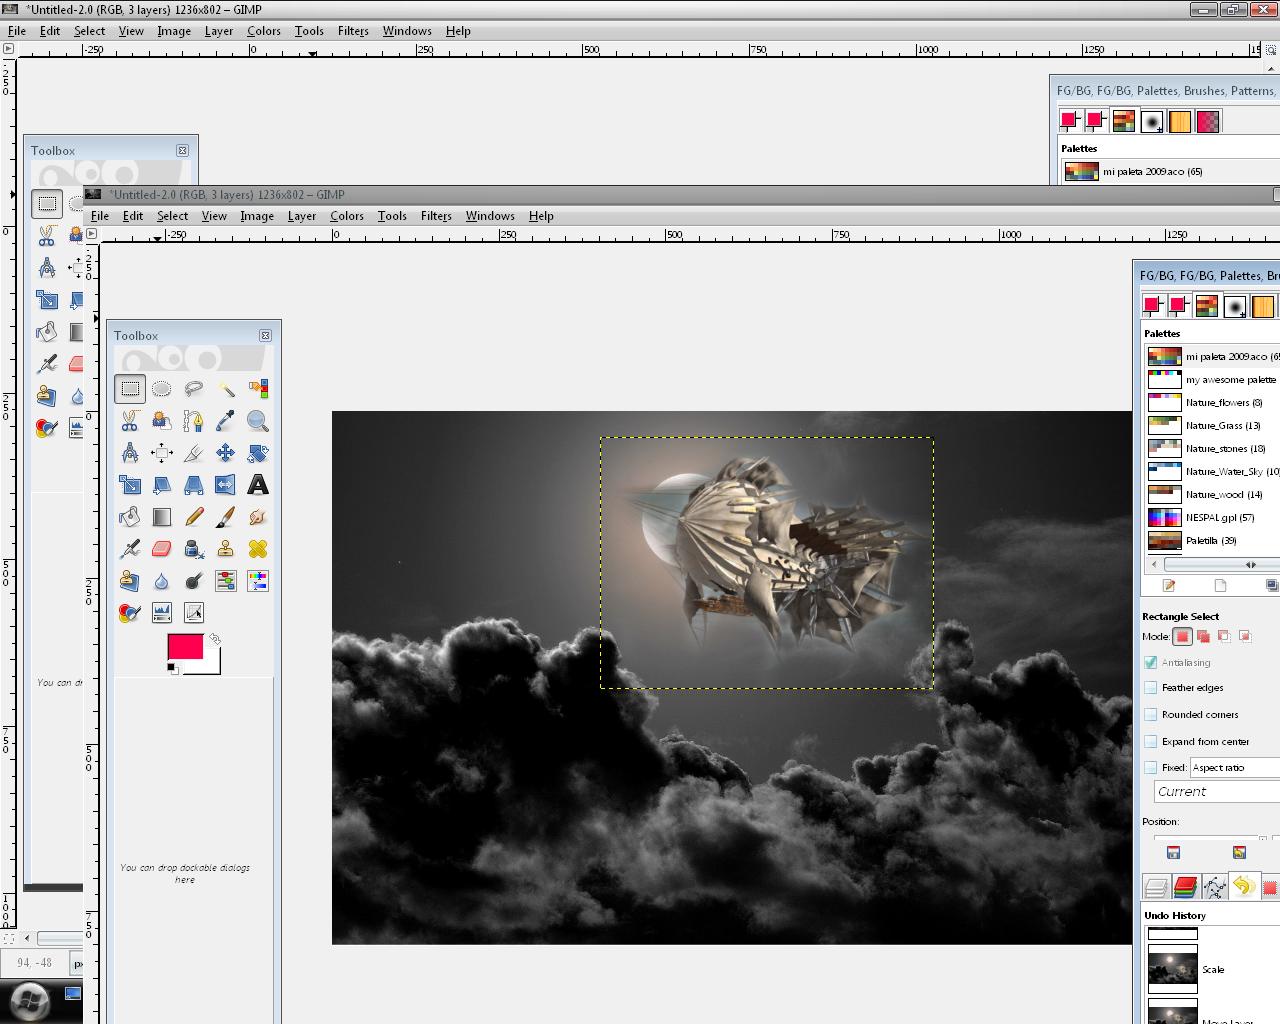The height and width of the screenshot is (1024, 1280).
Task: Tick the Fixed checkbox
Action: (x=1151, y=767)
